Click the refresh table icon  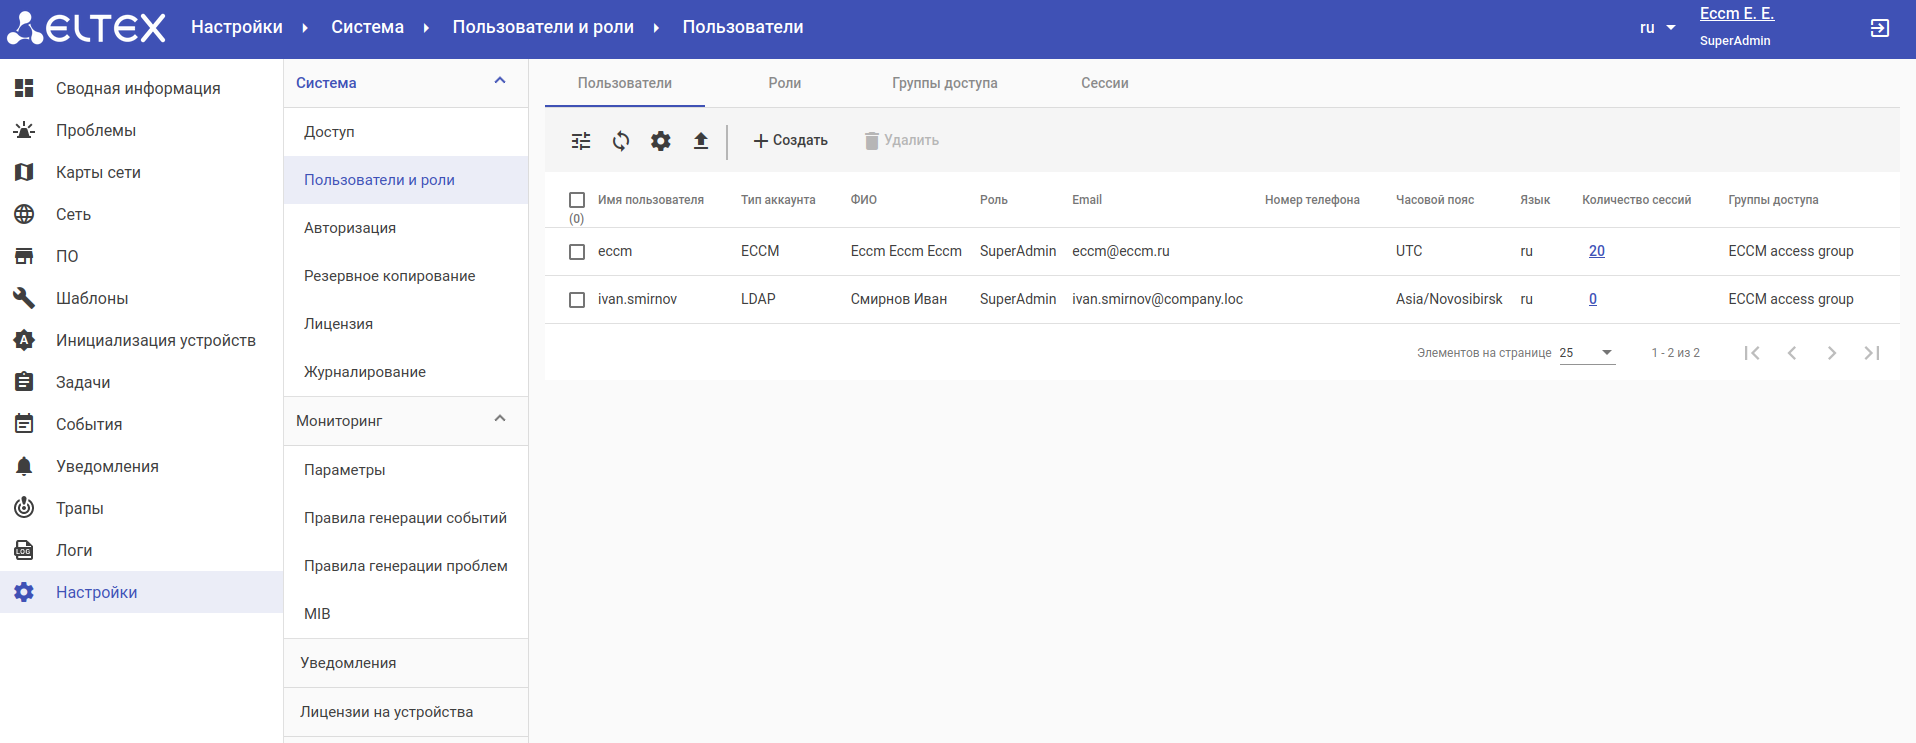621,141
